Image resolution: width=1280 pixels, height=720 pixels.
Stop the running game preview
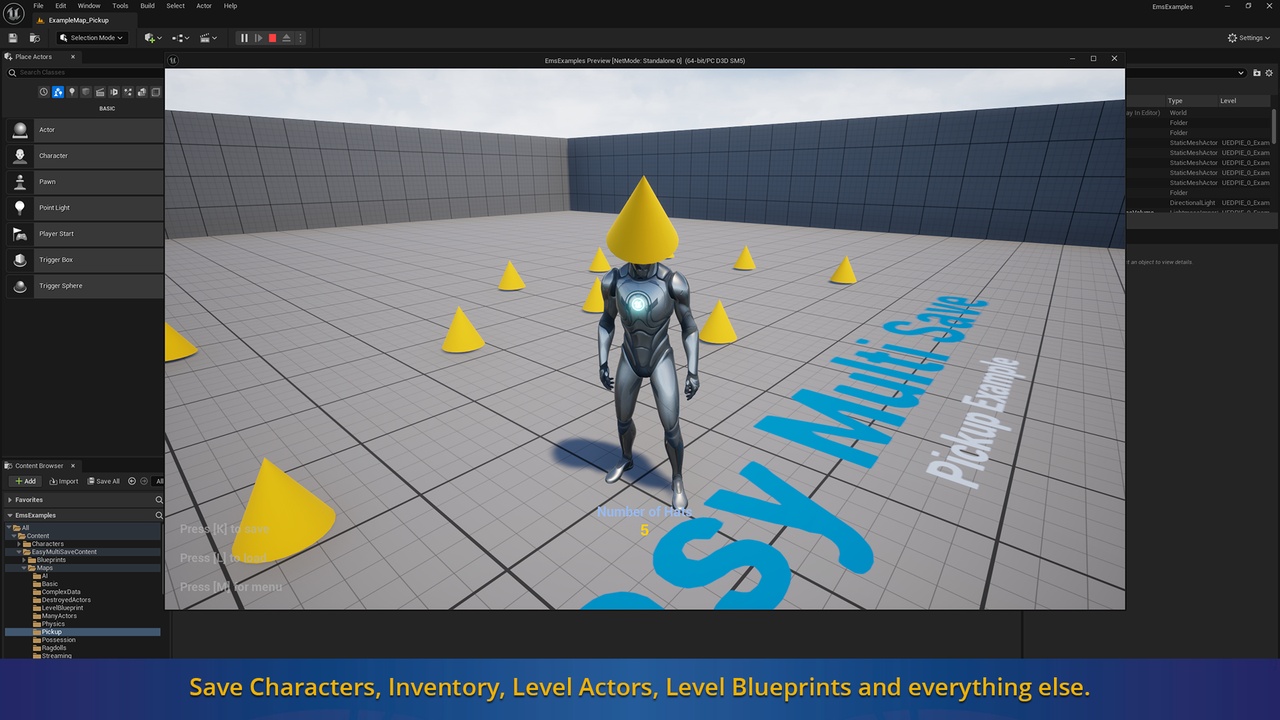pos(272,38)
